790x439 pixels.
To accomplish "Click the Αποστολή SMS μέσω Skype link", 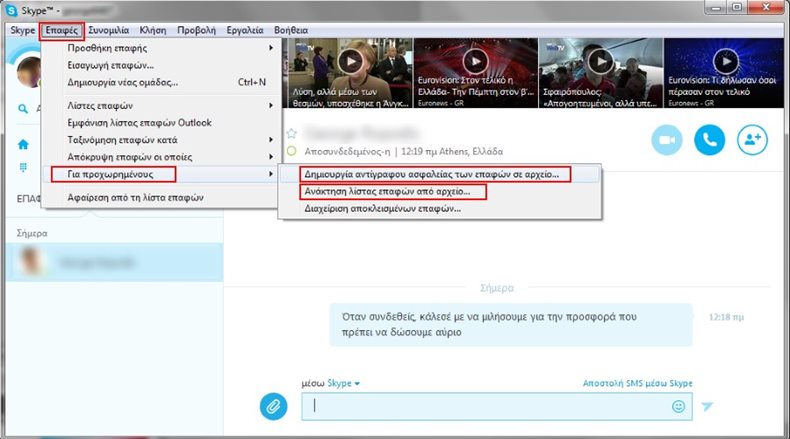I will point(637,383).
